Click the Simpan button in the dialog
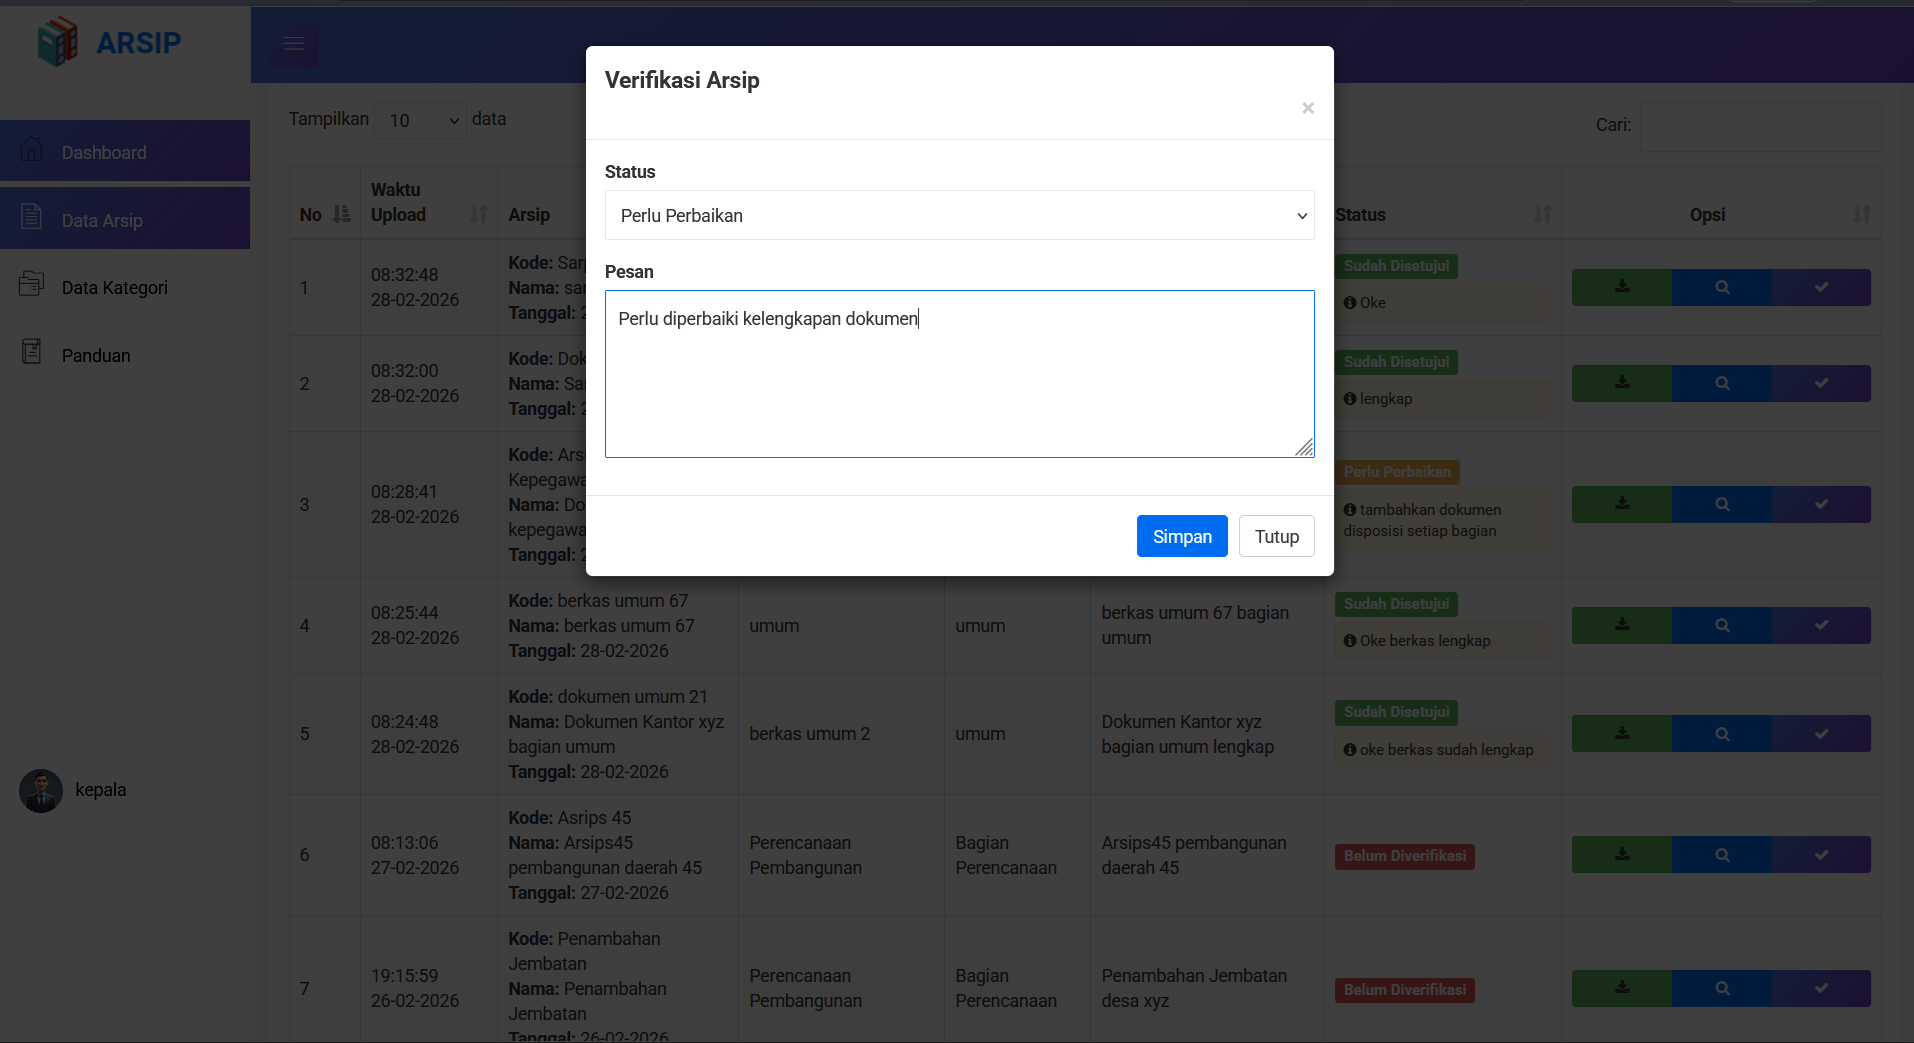Viewport: 1914px width, 1043px height. click(x=1182, y=536)
